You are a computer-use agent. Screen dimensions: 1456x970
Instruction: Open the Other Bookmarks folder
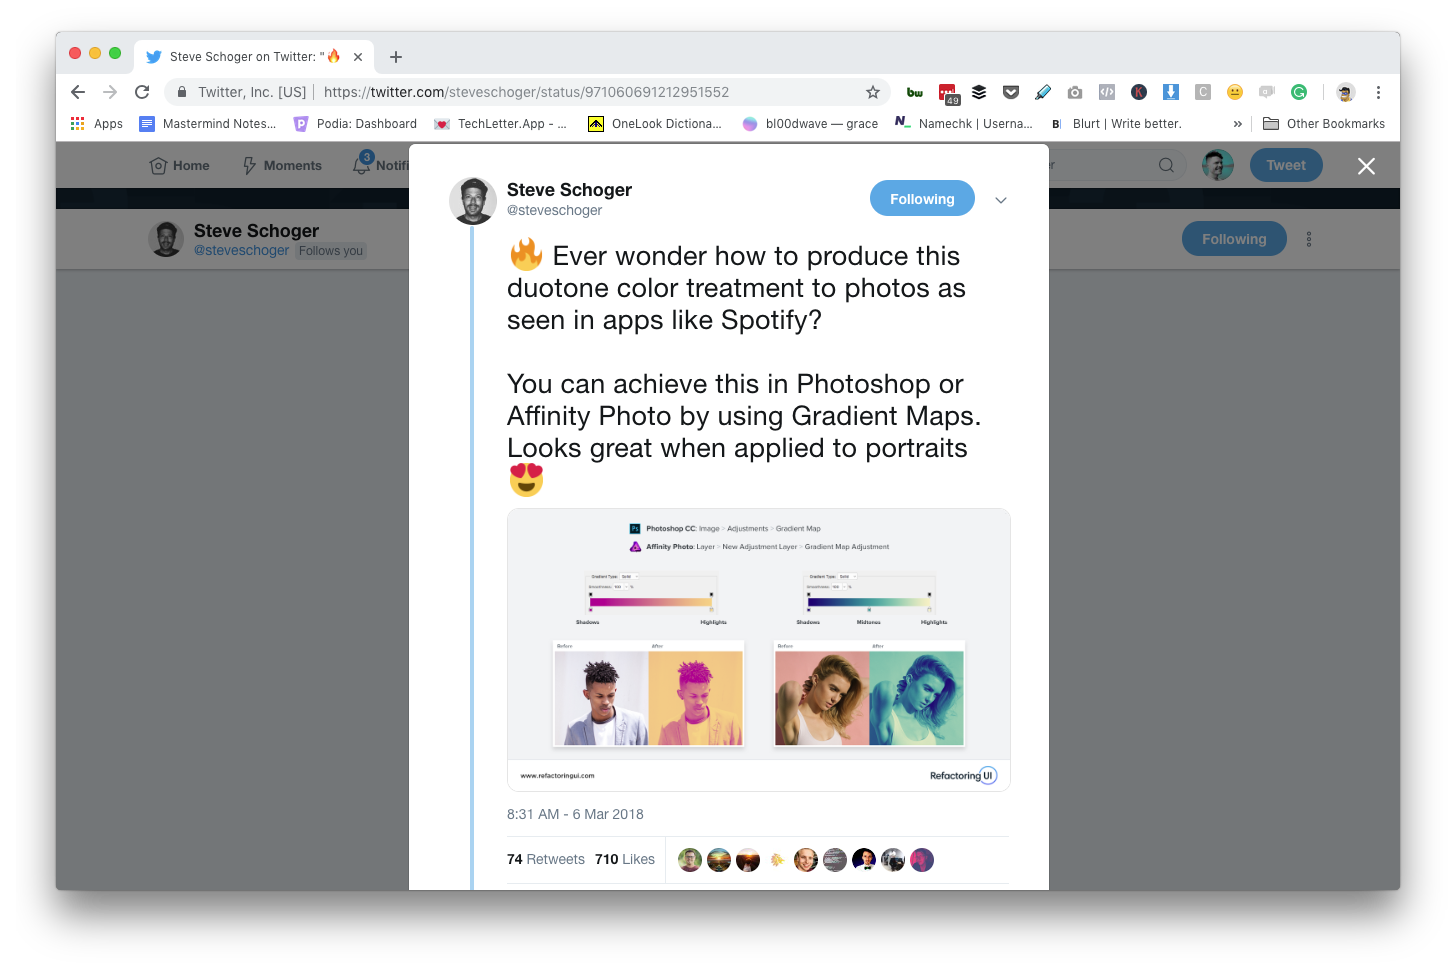click(1324, 124)
